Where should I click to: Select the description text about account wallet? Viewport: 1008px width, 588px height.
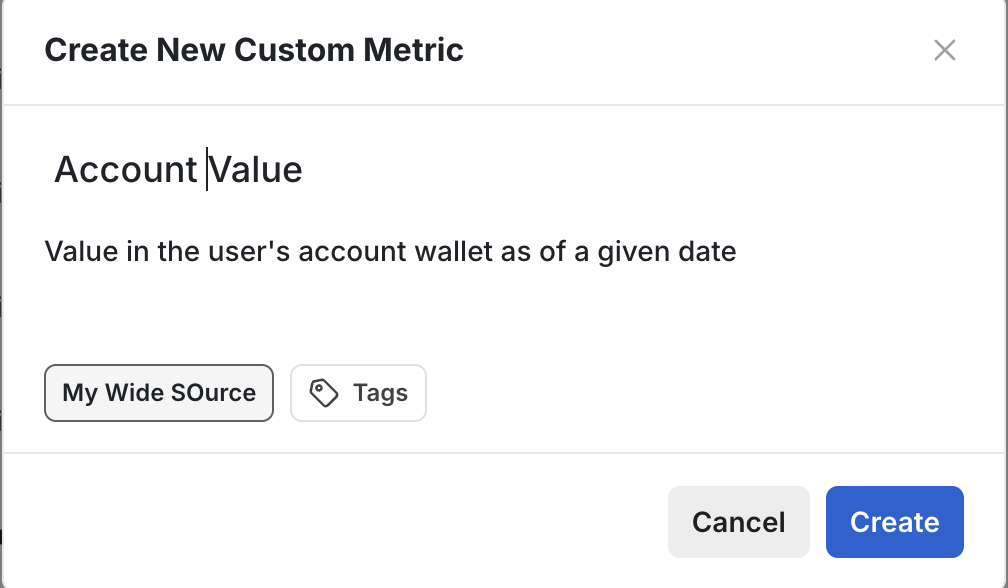[389, 251]
